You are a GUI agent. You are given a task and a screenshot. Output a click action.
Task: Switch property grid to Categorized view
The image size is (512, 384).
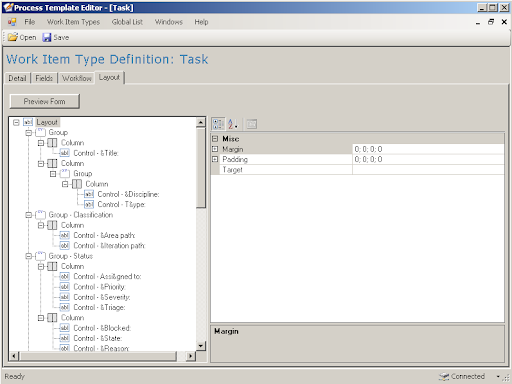218,124
